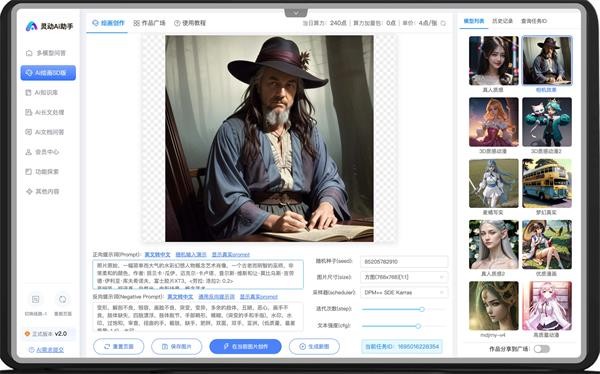Image resolution: width=600 pixels, height=374 pixels.
Task: Select the double-decker bus model thumbnail
Action: coord(547,183)
